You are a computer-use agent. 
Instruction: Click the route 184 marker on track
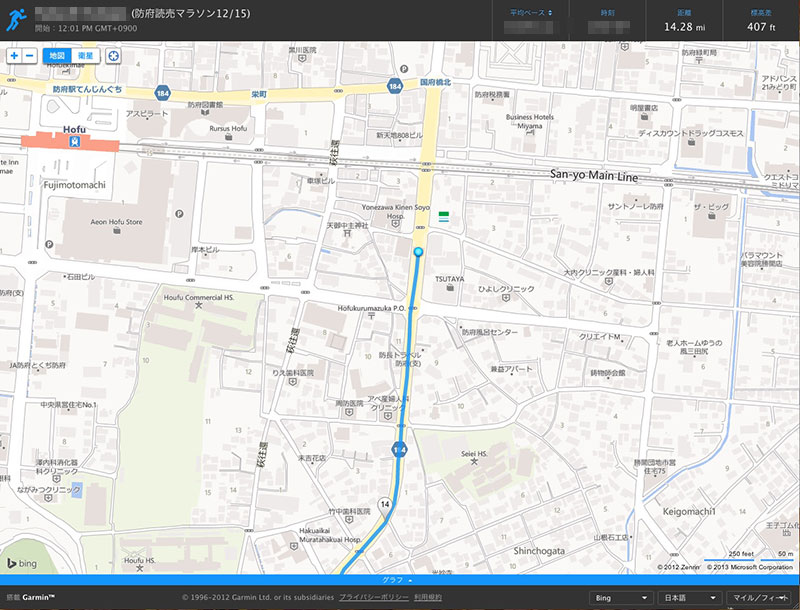(399, 450)
